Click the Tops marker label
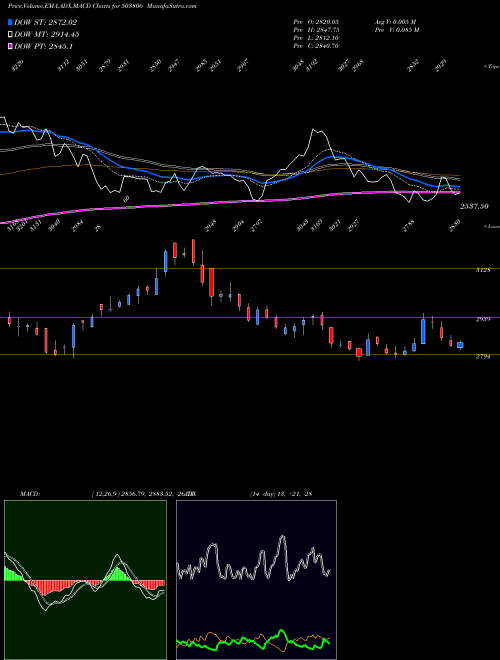Image resolution: width=500 pixels, height=660 pixels. [492, 67]
